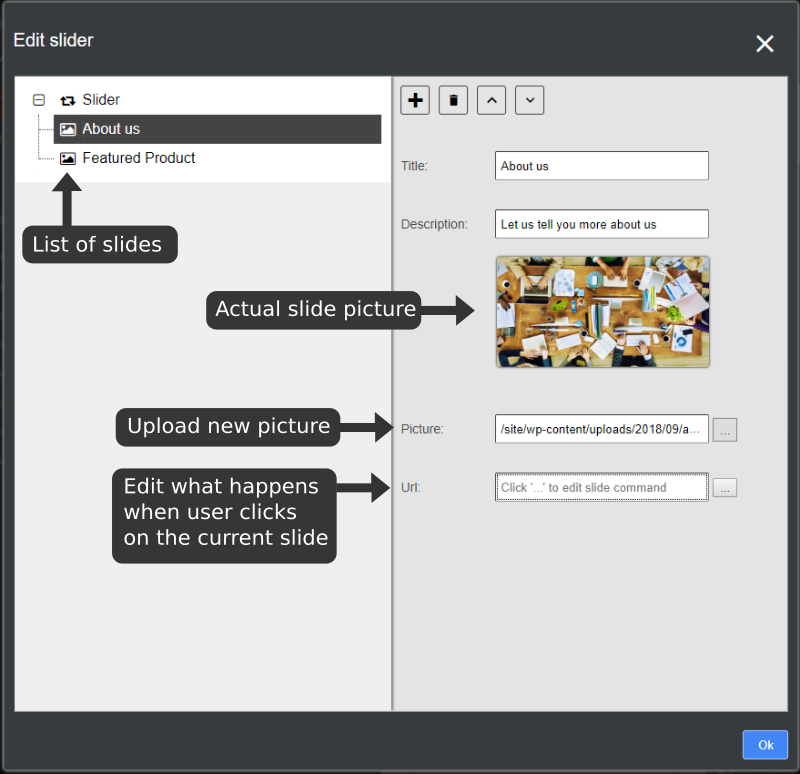The image size is (800, 774).
Task: Click the slide picture preview
Action: coord(602,312)
